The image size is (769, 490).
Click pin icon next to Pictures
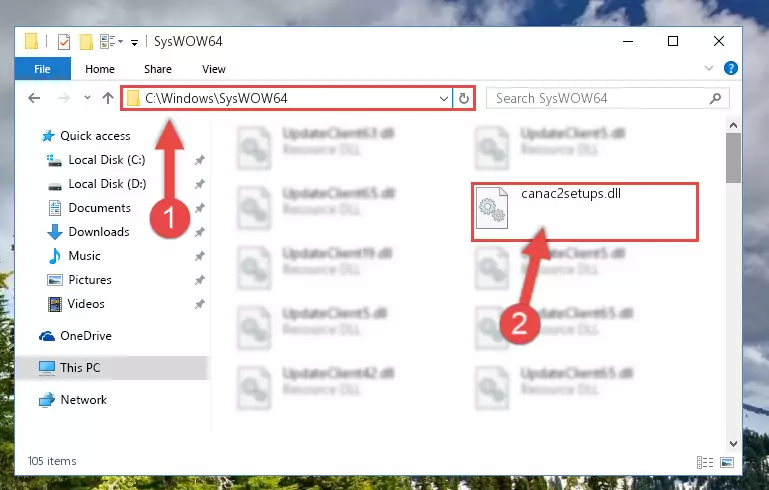(199, 280)
